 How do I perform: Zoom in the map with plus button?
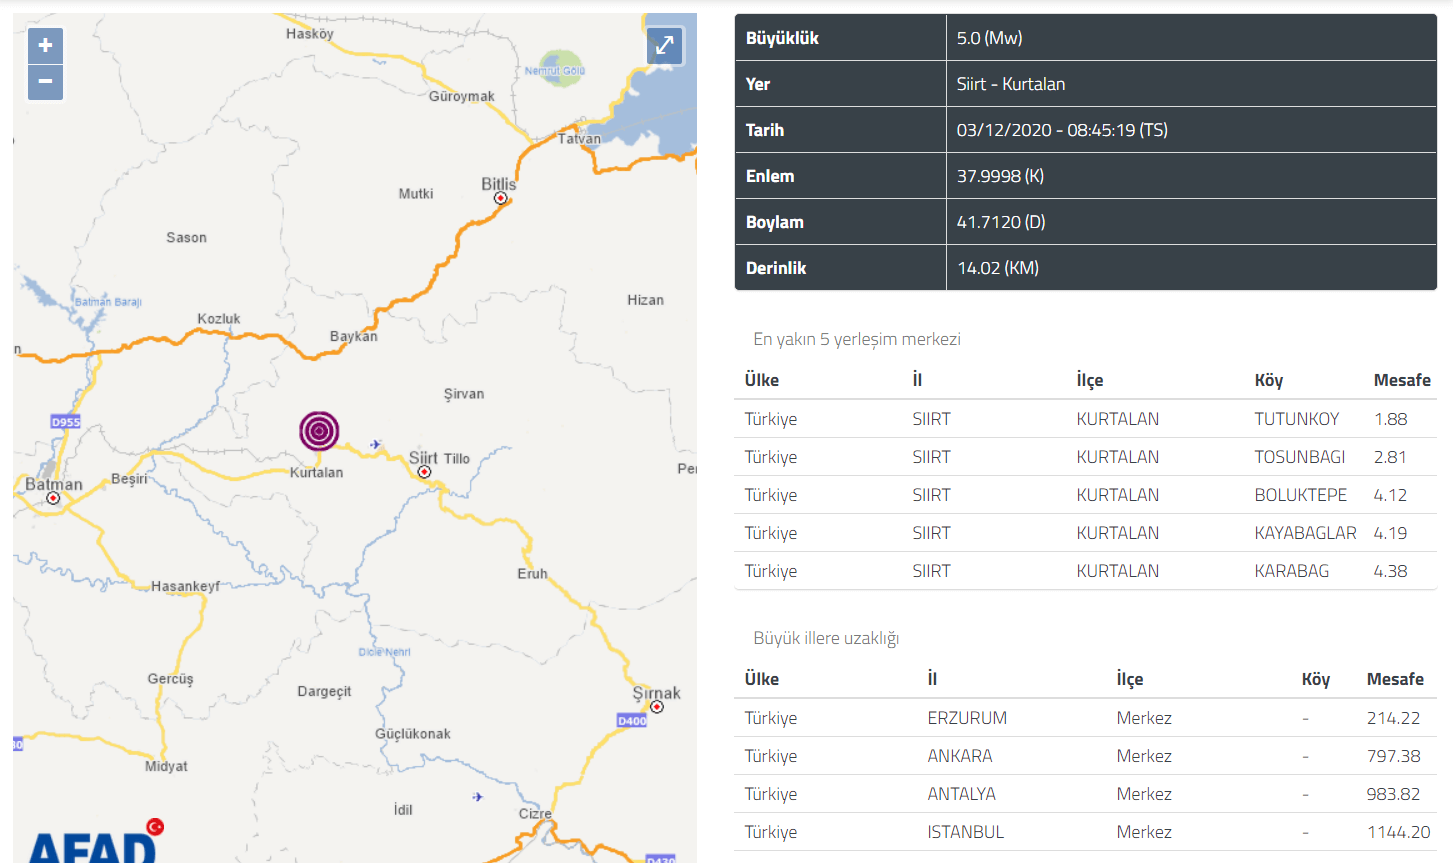45,46
